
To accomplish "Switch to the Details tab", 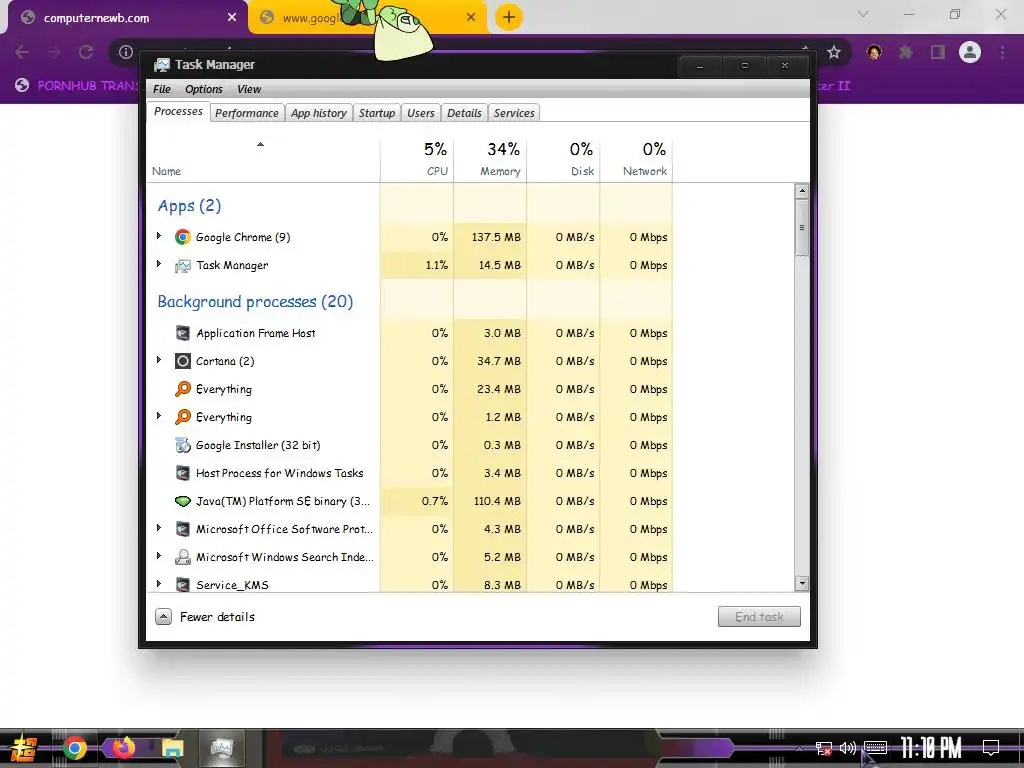I will 464,113.
